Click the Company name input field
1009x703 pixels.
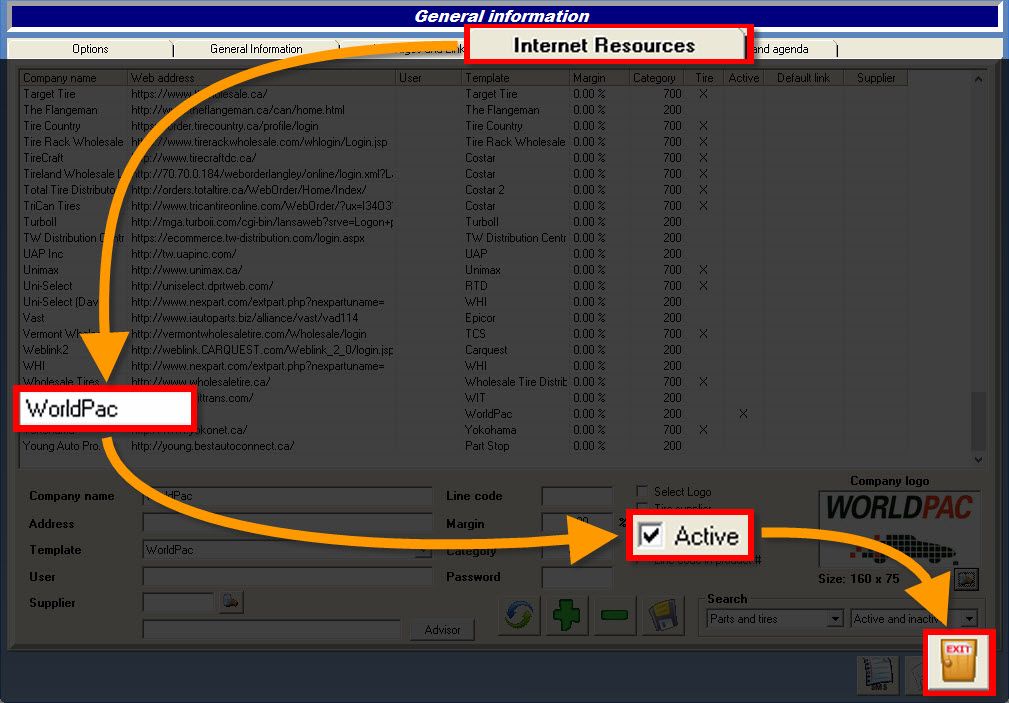(287, 496)
